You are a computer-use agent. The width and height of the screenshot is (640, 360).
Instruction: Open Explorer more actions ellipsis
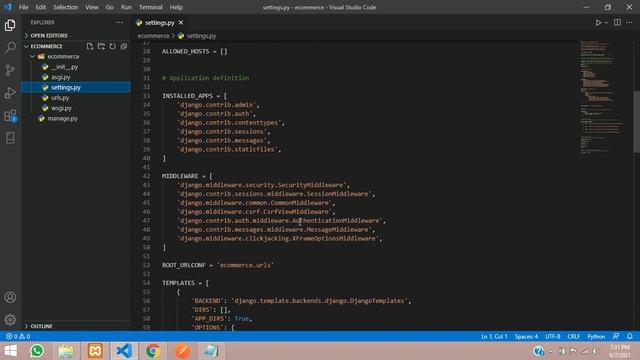[119, 22]
